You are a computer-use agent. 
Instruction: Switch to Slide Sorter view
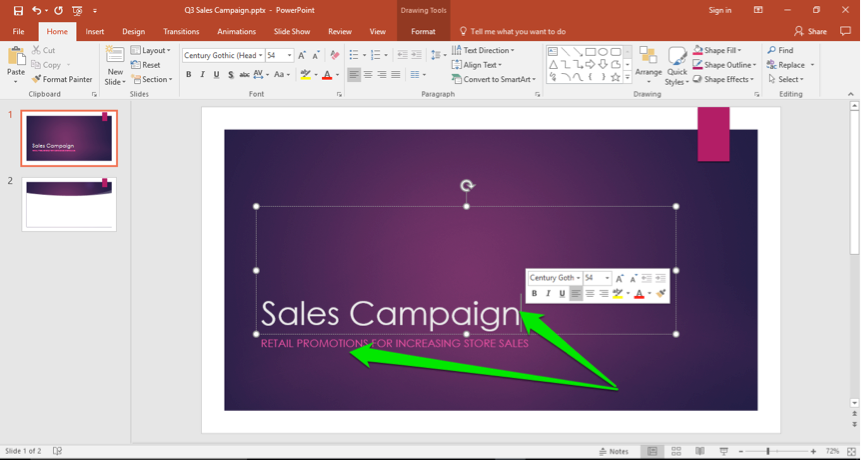pos(676,451)
